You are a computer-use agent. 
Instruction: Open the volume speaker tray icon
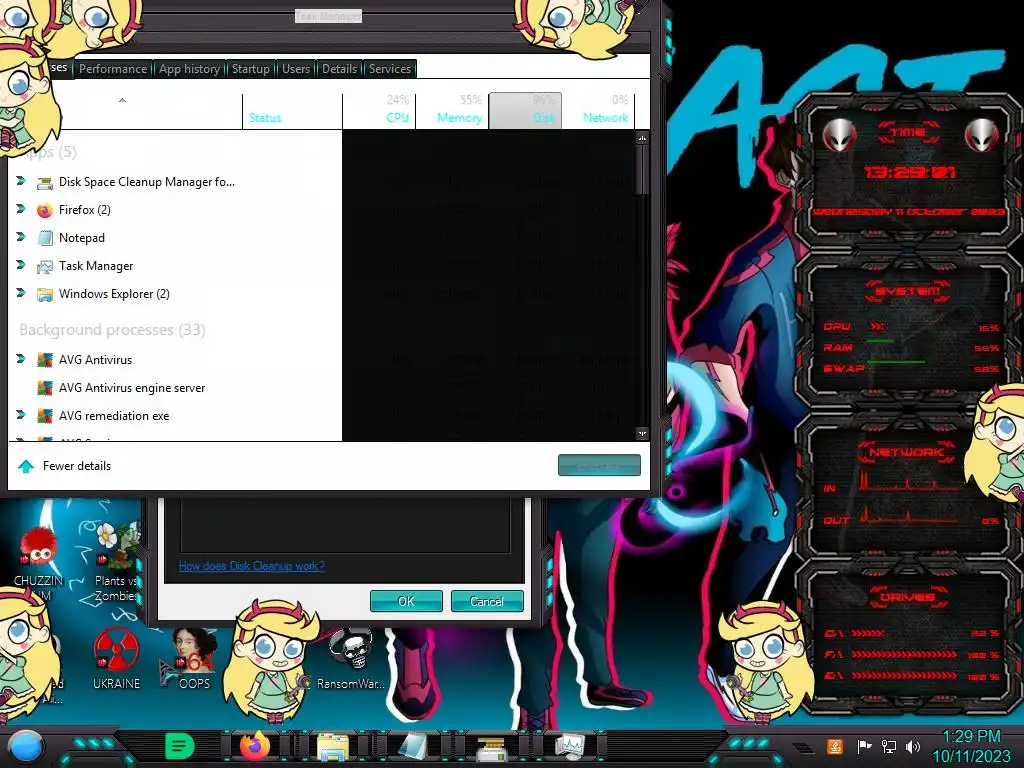click(913, 746)
